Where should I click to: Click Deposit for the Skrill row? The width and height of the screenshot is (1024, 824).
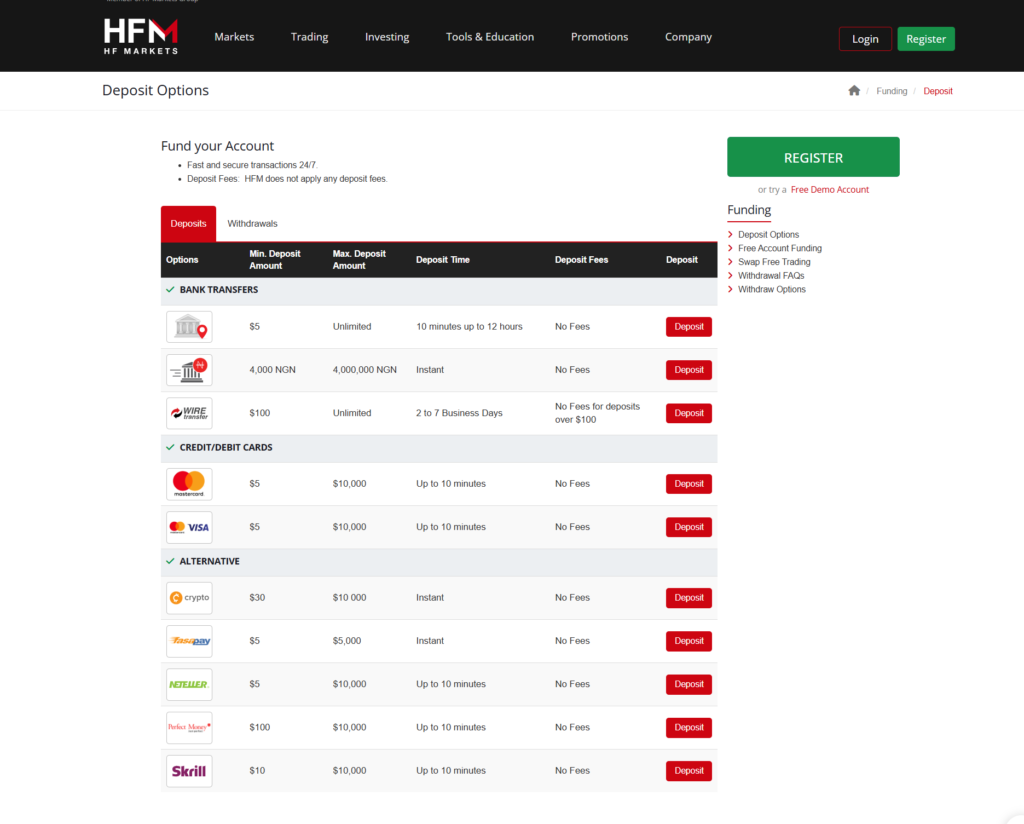689,771
